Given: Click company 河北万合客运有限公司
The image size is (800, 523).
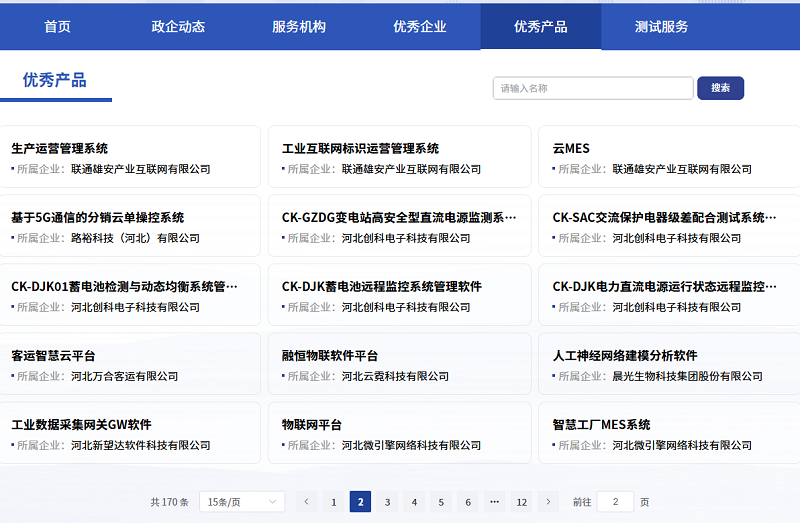Looking at the screenshot, I should coord(124,377).
